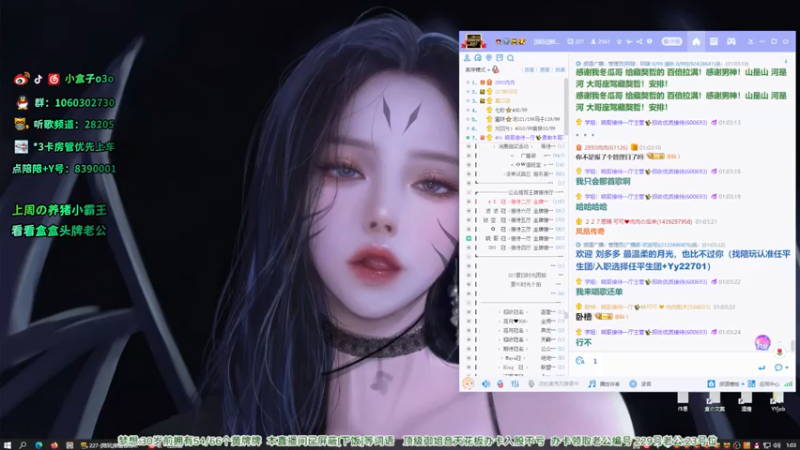
Task: Click the scroll-down arrow at chat top right
Action: [x=786, y=61]
